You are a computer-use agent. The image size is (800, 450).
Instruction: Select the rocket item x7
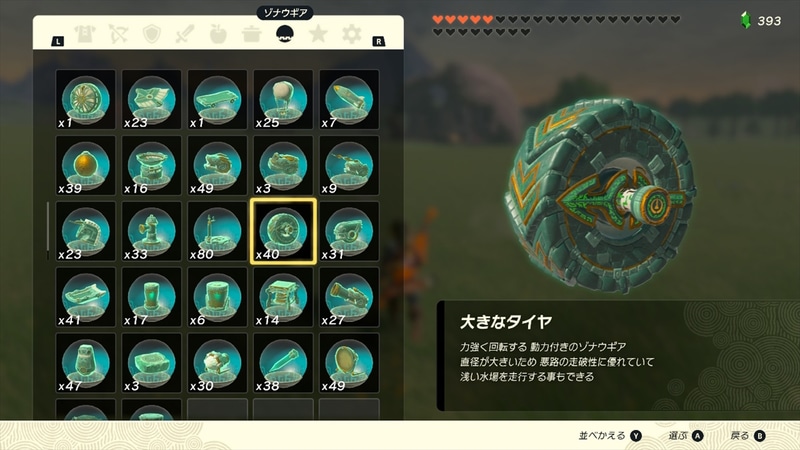click(349, 99)
